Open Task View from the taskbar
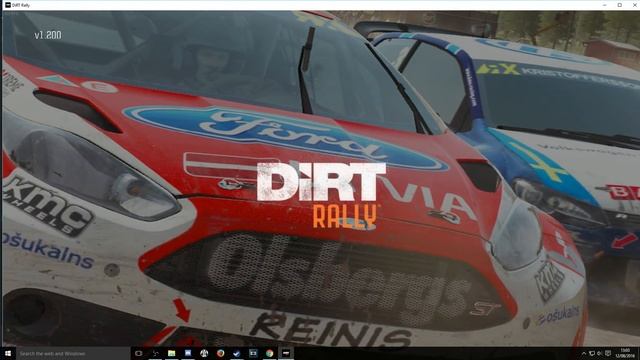This screenshot has height=360, width=640. pos(139,353)
